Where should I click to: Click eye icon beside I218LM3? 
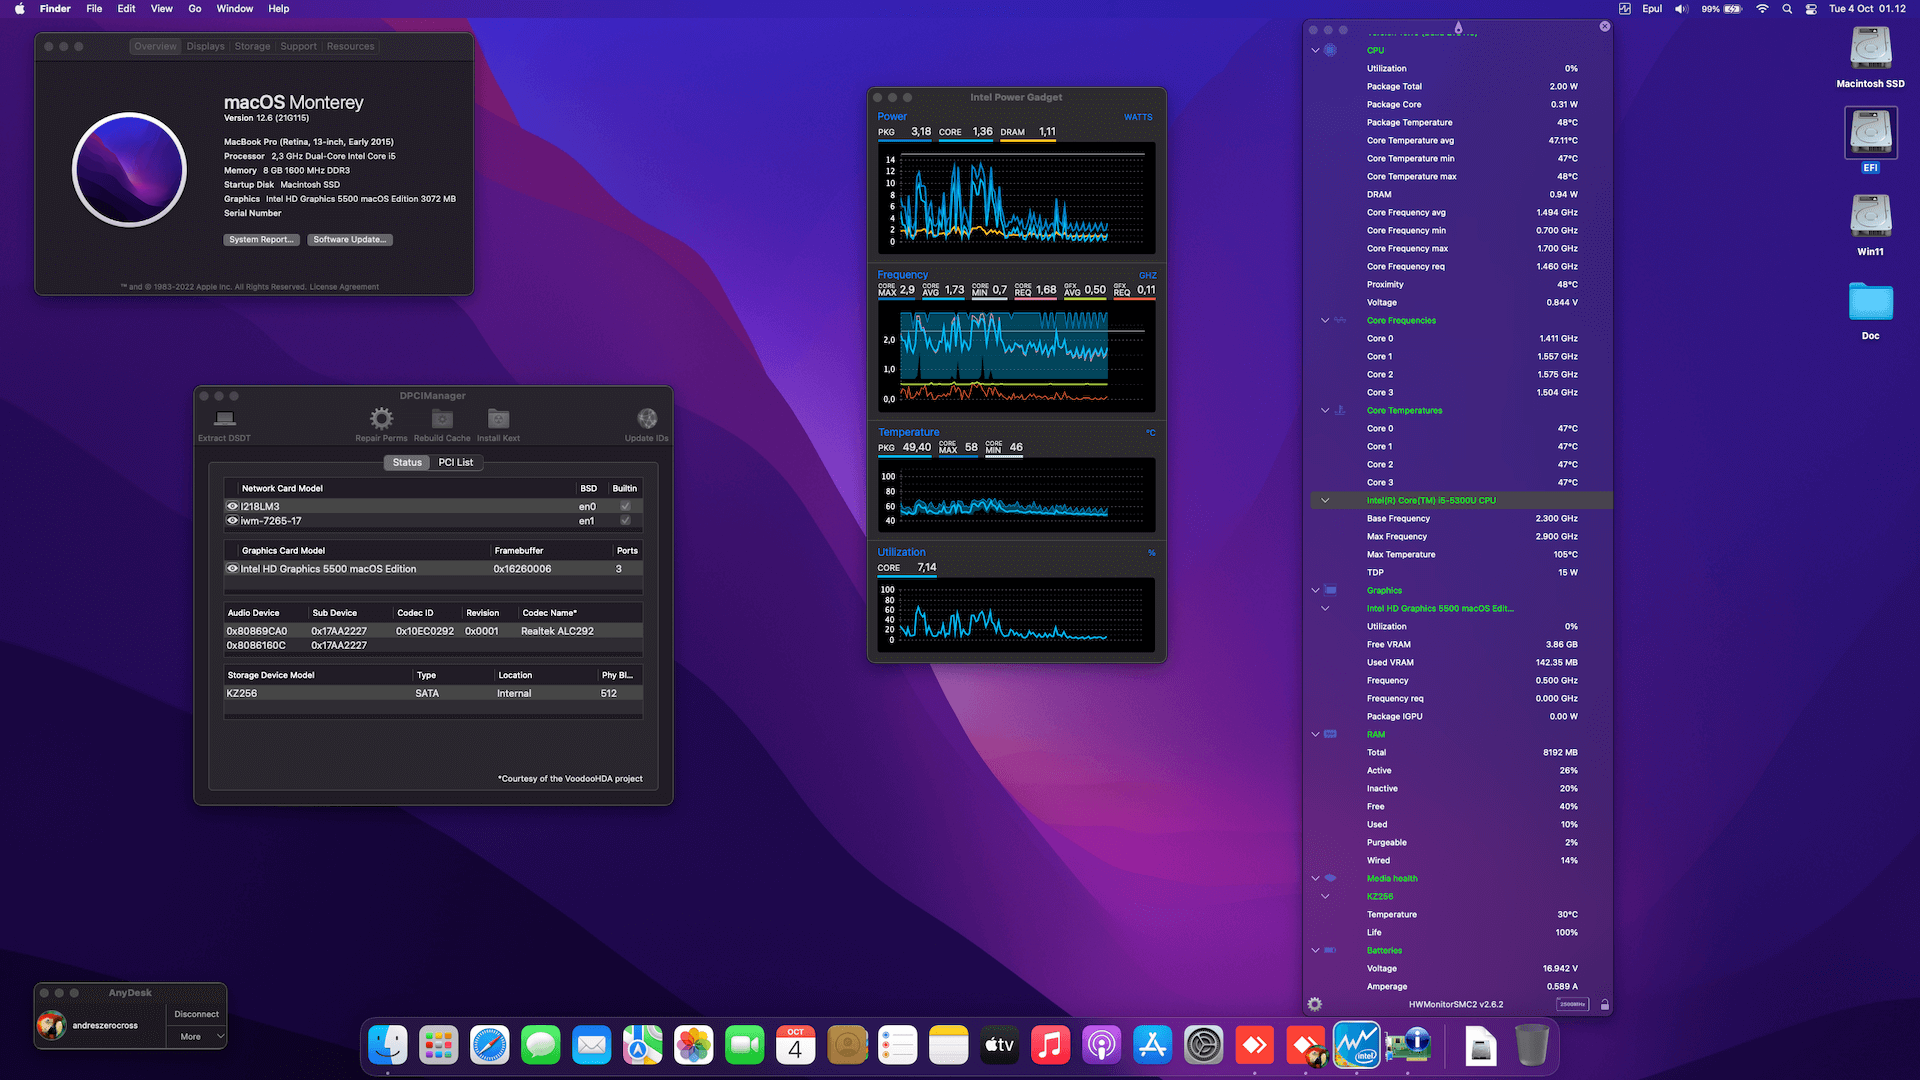click(232, 506)
